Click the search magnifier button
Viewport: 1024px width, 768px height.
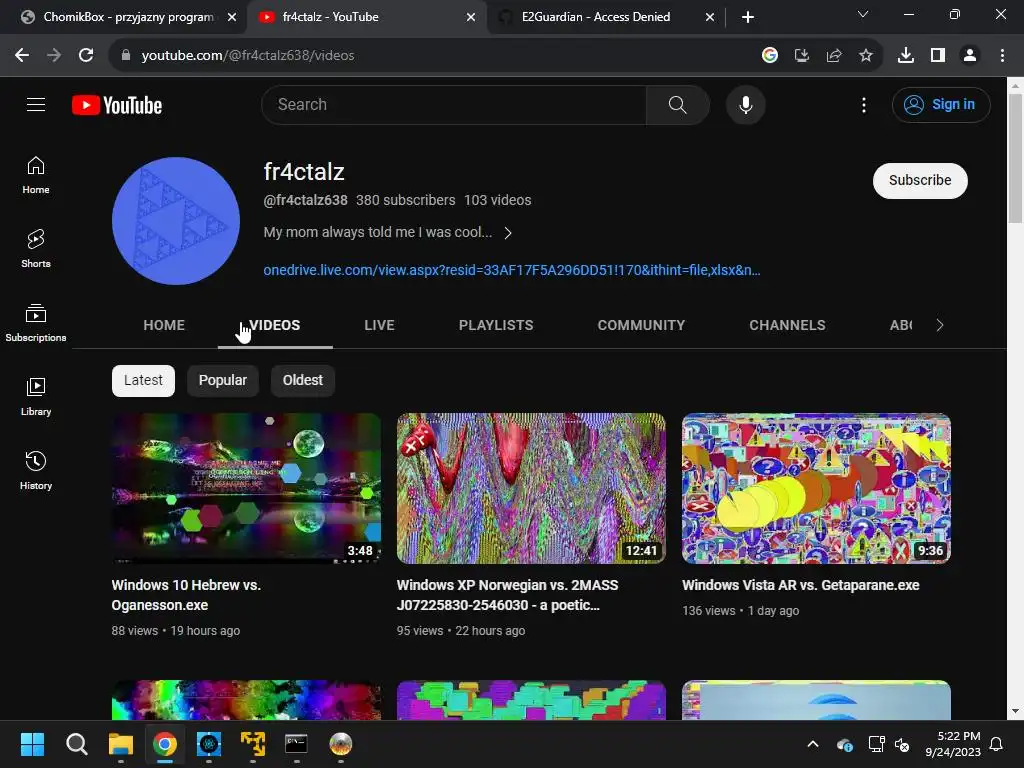[677, 104]
